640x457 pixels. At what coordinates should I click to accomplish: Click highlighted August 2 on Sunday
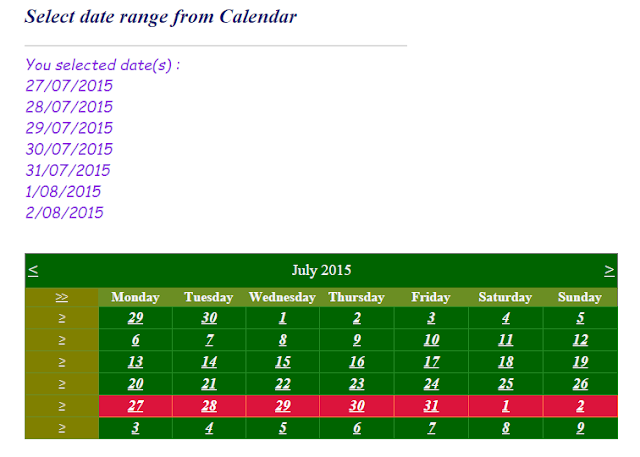(580, 406)
